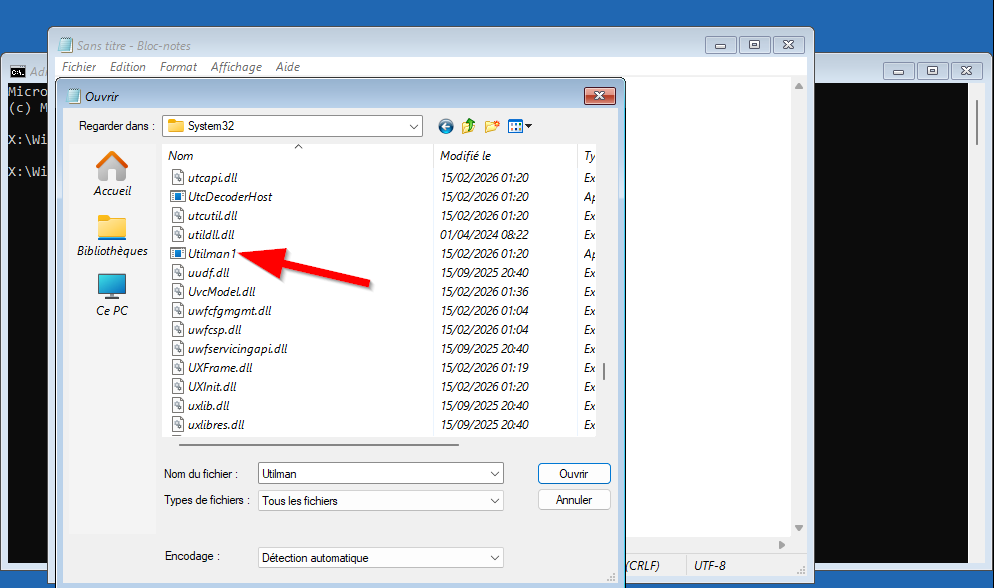Create a new folder icon
Image resolution: width=994 pixels, height=588 pixels.
click(492, 126)
